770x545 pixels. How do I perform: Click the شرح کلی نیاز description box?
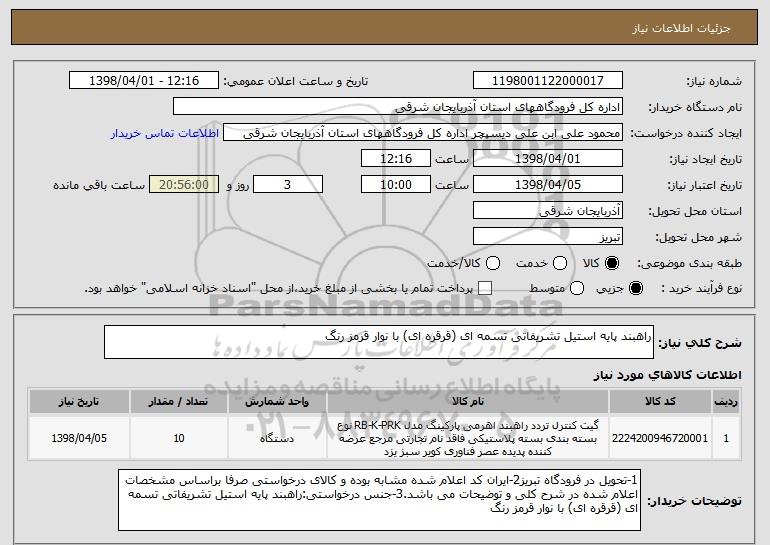pos(379,342)
